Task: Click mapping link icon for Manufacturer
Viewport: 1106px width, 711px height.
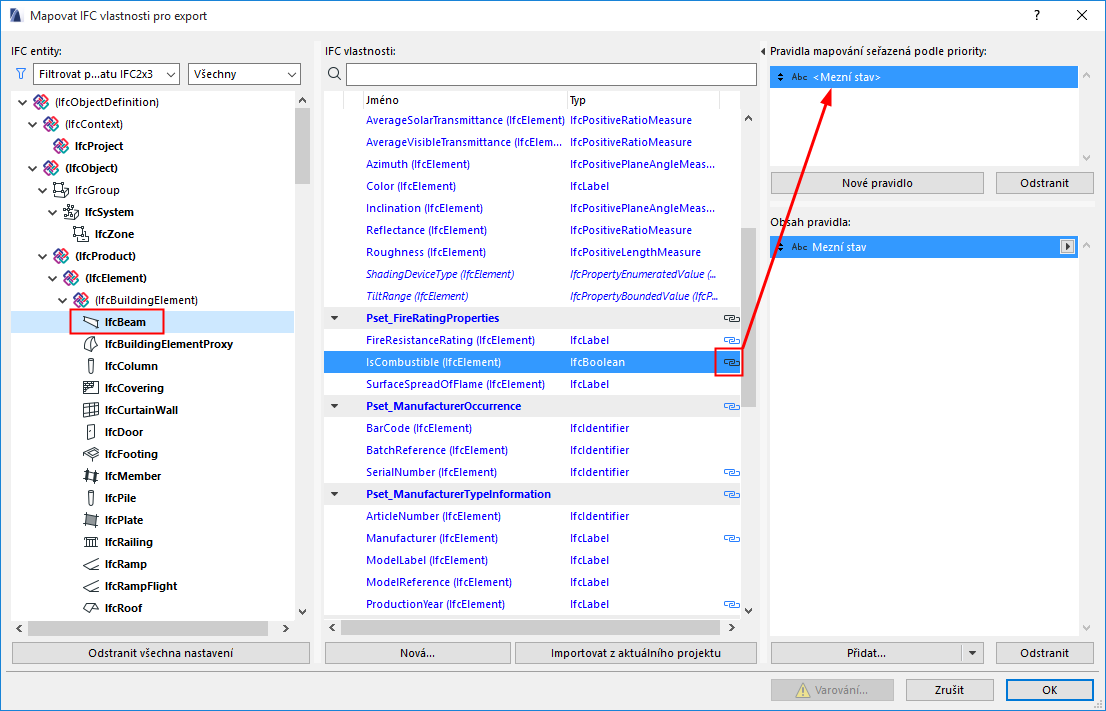Action: click(731, 538)
